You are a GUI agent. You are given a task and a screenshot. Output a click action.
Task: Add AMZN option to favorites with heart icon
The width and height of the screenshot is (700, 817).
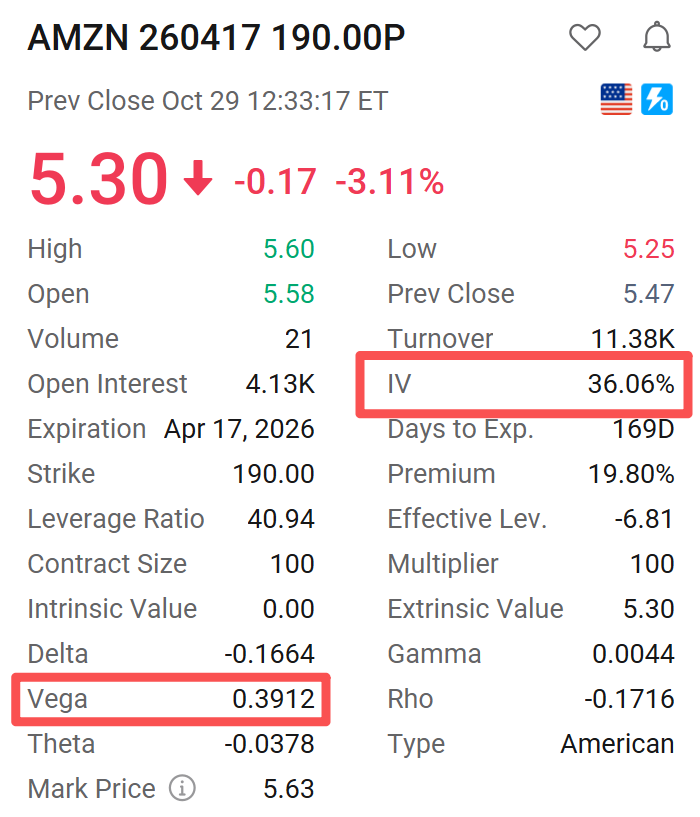pos(584,38)
